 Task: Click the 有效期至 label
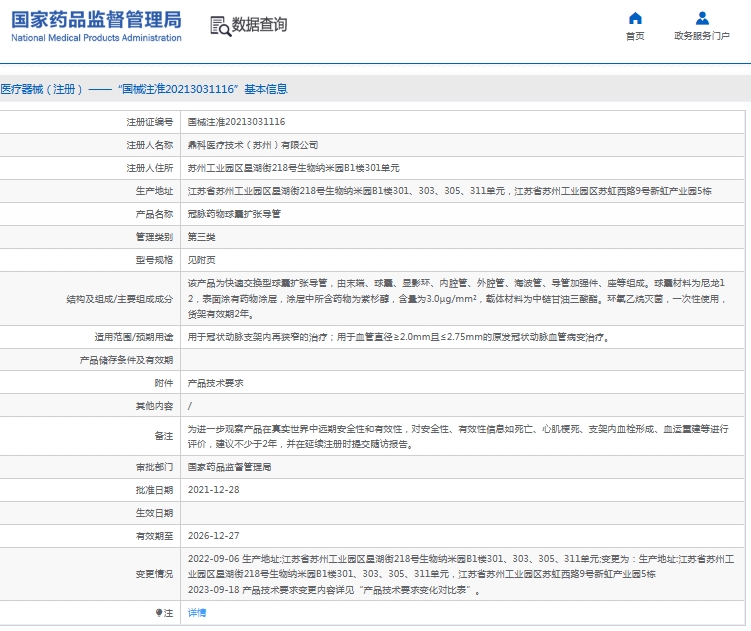154,536
